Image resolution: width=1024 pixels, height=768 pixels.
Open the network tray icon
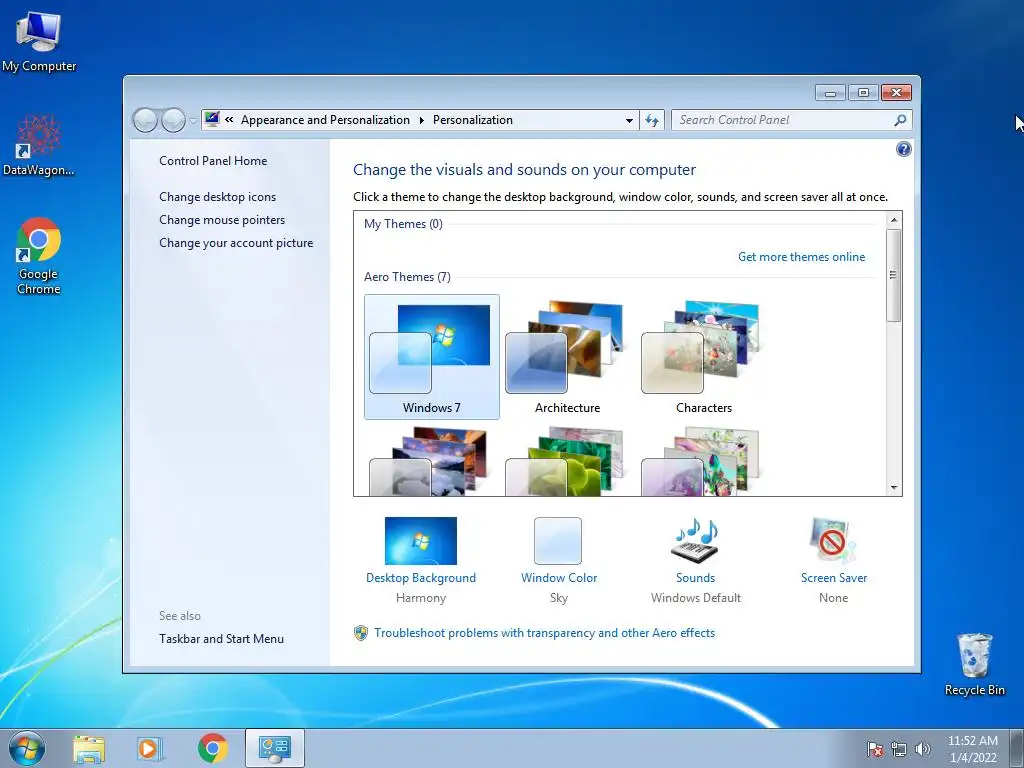pyautogui.click(x=899, y=749)
